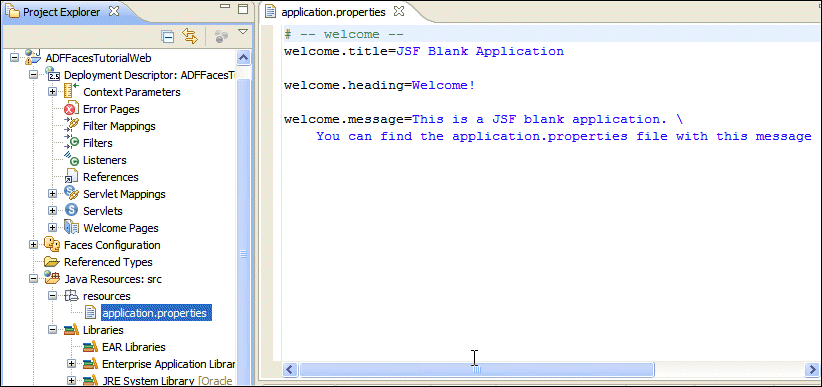Image resolution: width=822 pixels, height=387 pixels.
Task: Click the welcome.heading property line
Action: tap(380, 85)
